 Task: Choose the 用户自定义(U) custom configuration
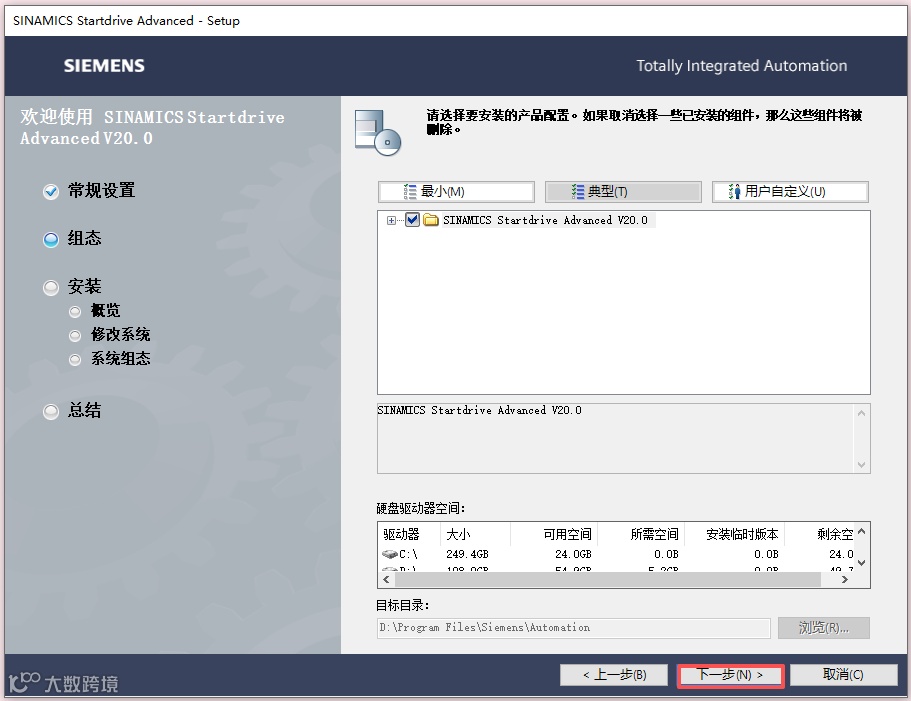(x=790, y=192)
